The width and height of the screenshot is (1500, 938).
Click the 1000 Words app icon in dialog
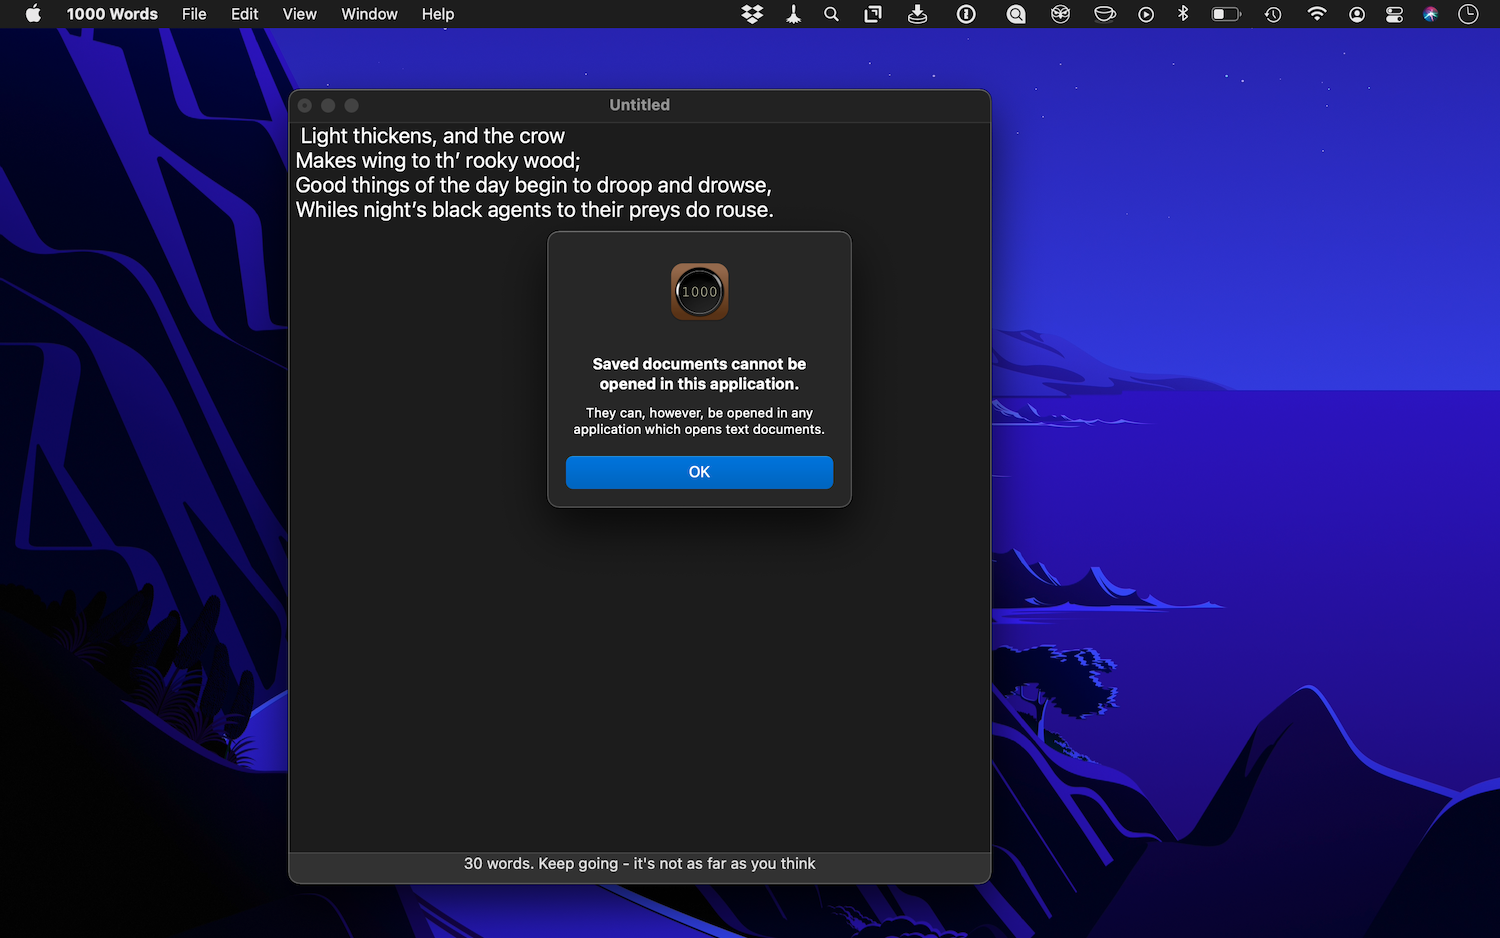(699, 292)
